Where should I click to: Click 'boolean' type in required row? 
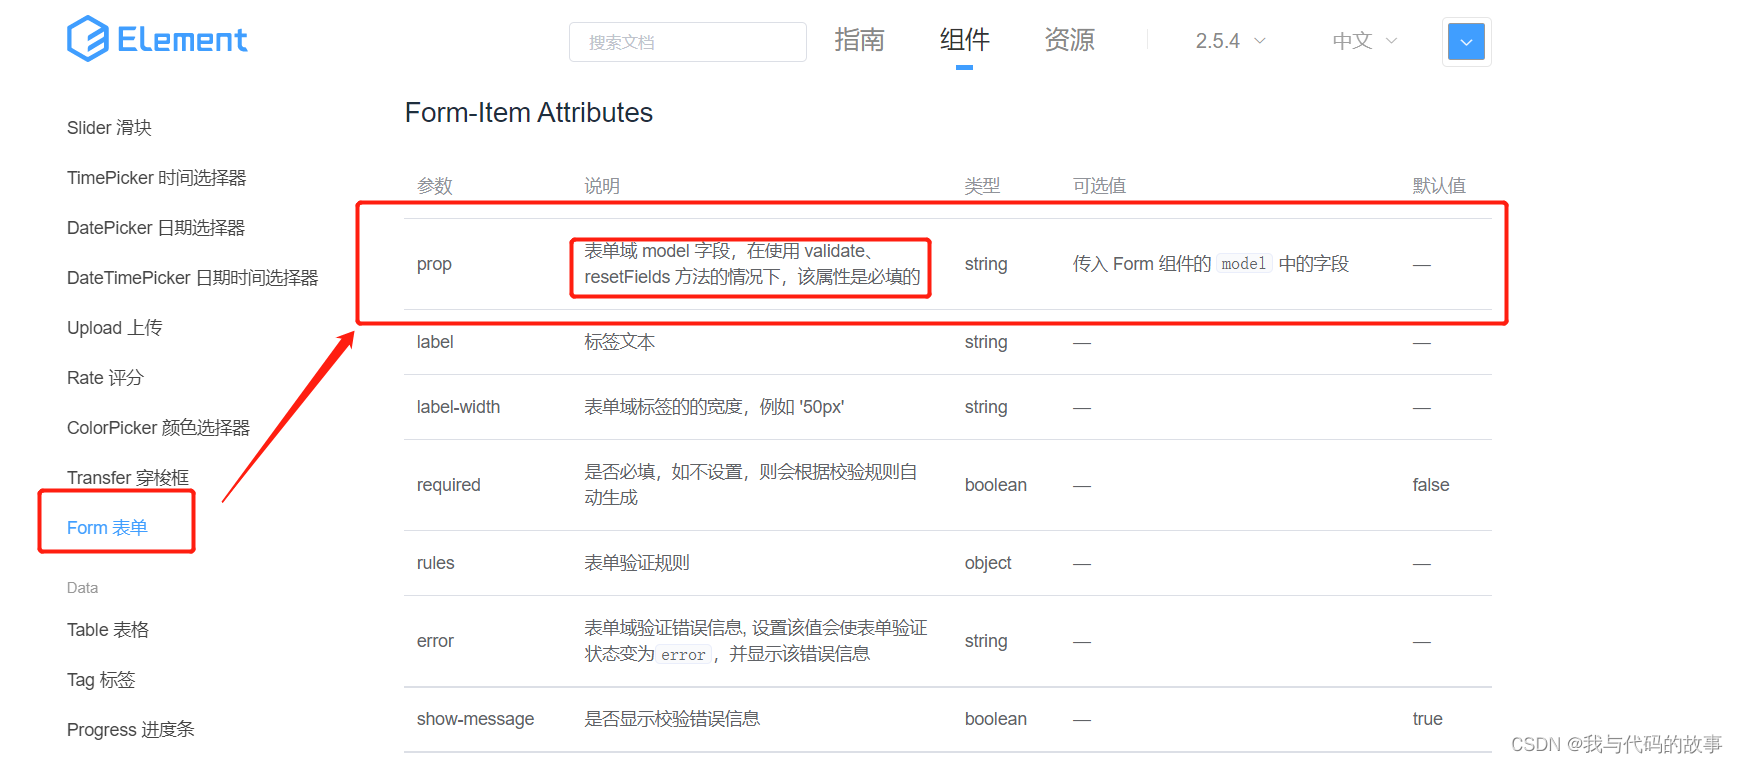click(996, 485)
